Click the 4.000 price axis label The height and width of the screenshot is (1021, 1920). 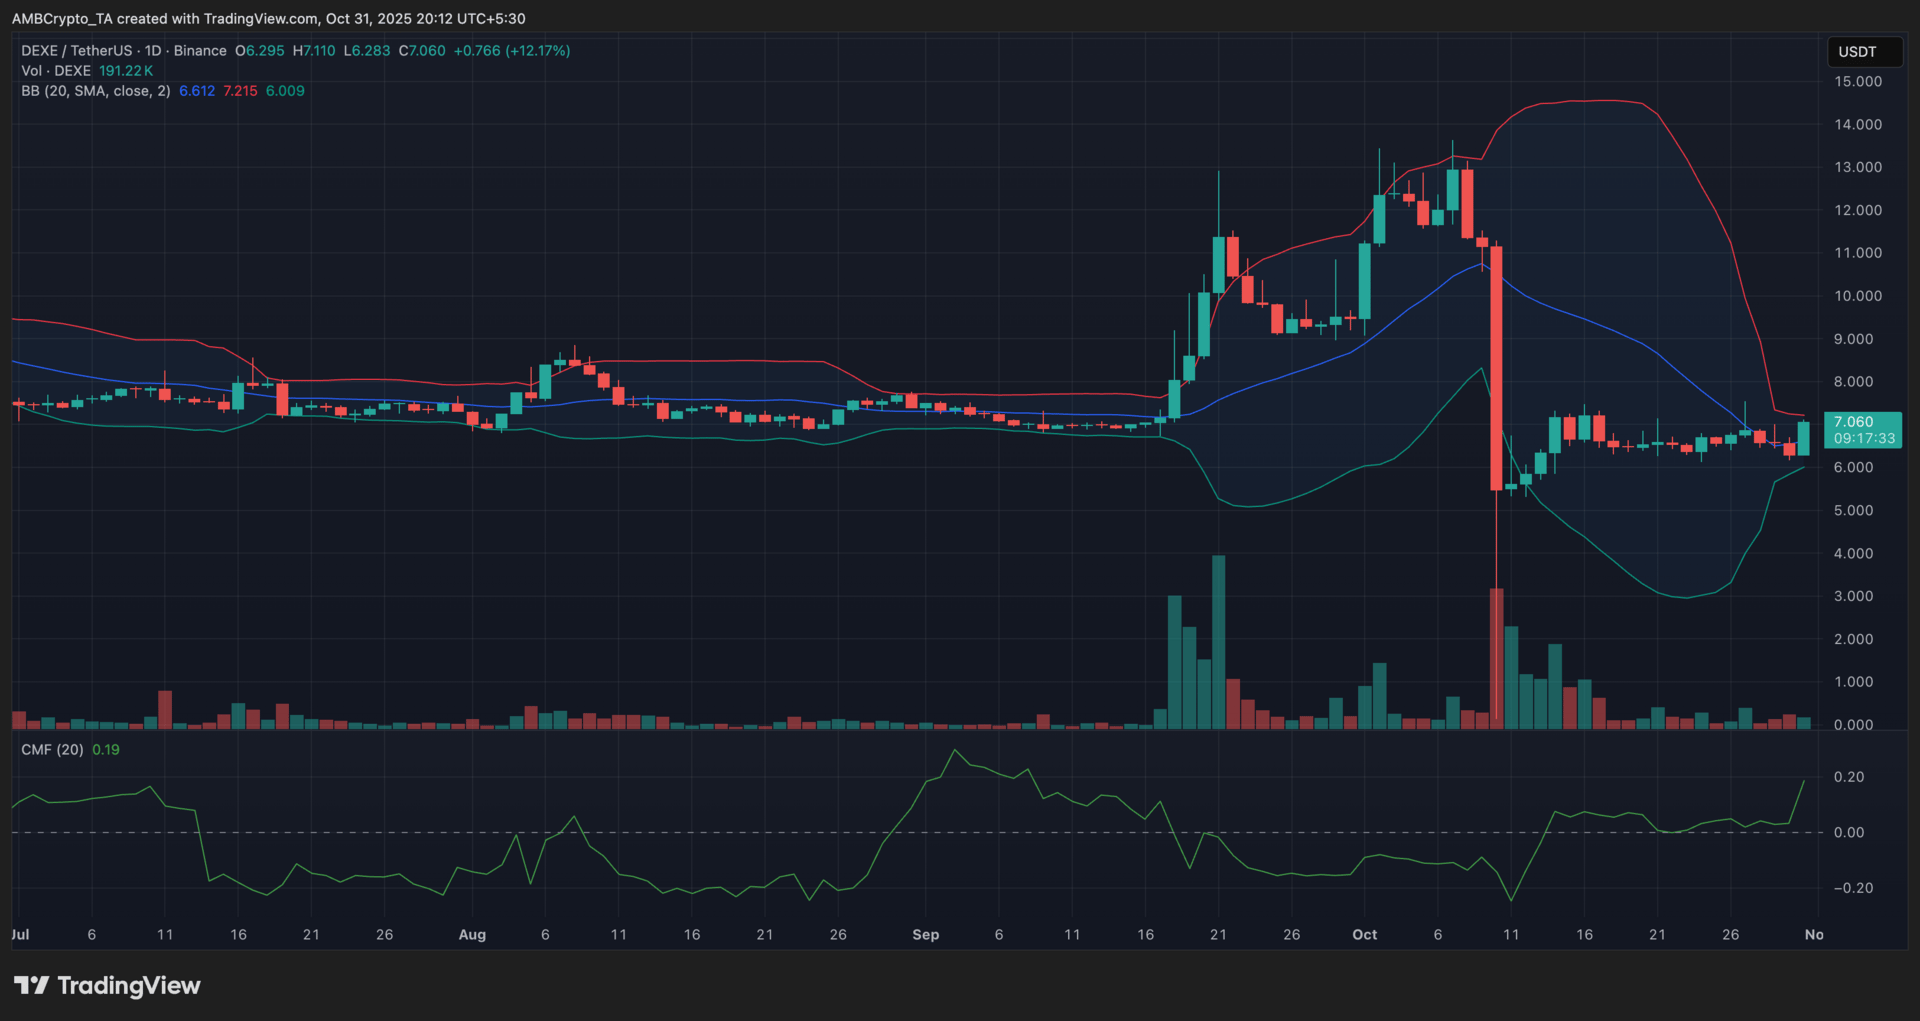coord(1854,554)
